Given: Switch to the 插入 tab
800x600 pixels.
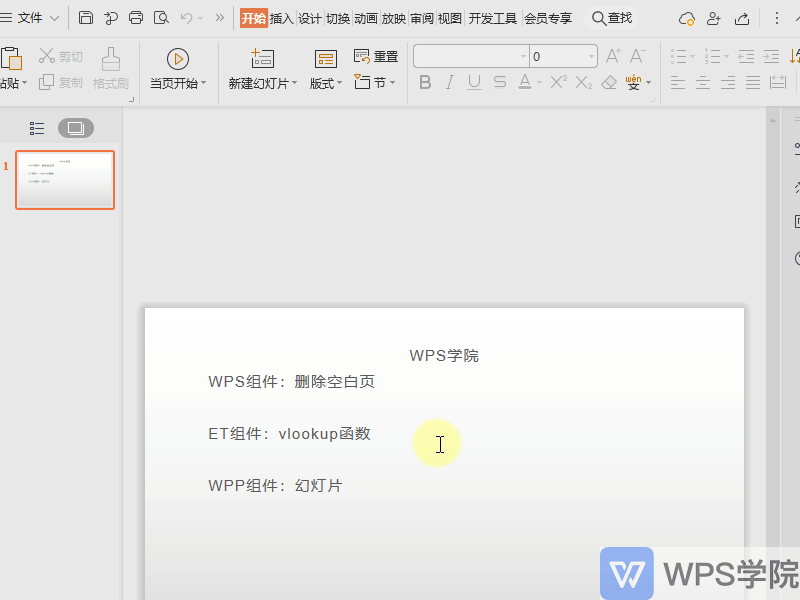Looking at the screenshot, I should (281, 18).
